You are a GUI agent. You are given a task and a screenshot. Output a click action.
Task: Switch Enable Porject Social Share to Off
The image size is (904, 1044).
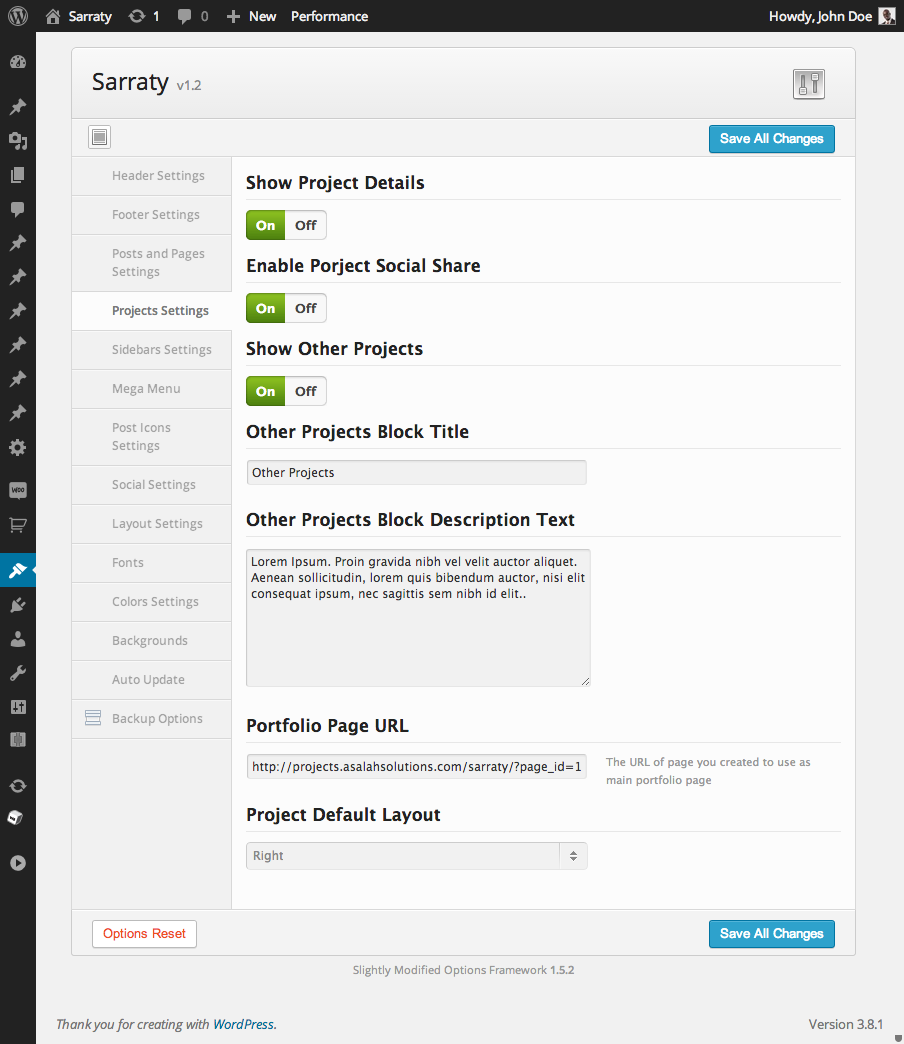(x=305, y=308)
